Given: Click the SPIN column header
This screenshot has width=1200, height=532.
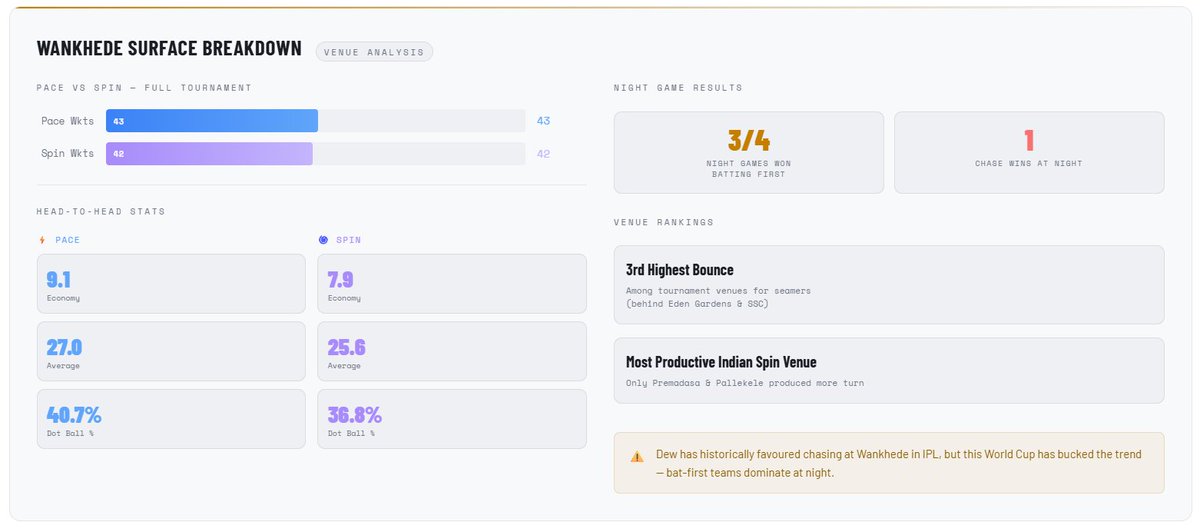Looking at the screenshot, I should click(x=349, y=240).
